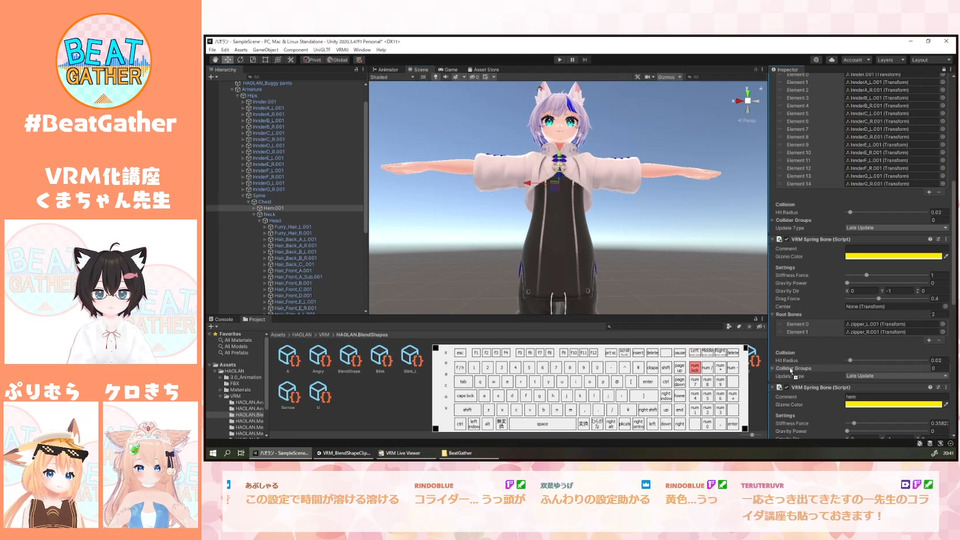Image resolution: width=960 pixels, height=540 pixels.
Task: Click the scene orientation gizmo center cube
Action: point(747,100)
